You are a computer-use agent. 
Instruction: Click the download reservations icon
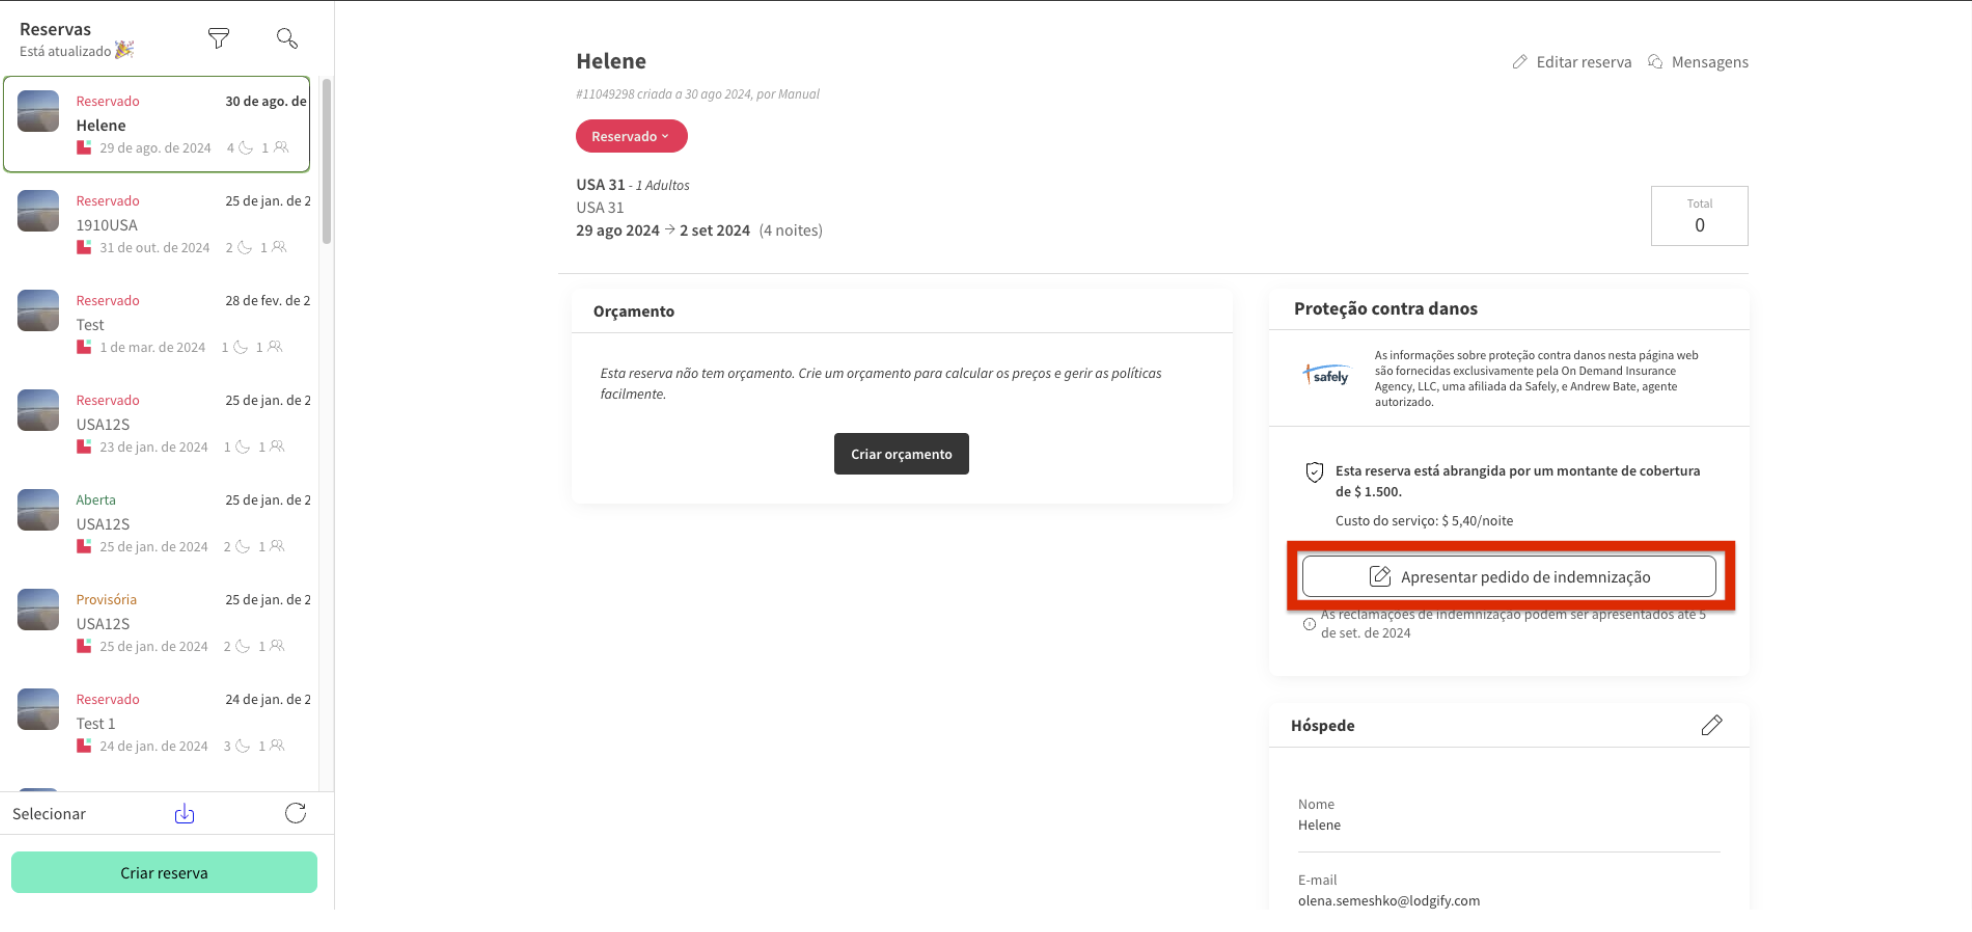(185, 814)
